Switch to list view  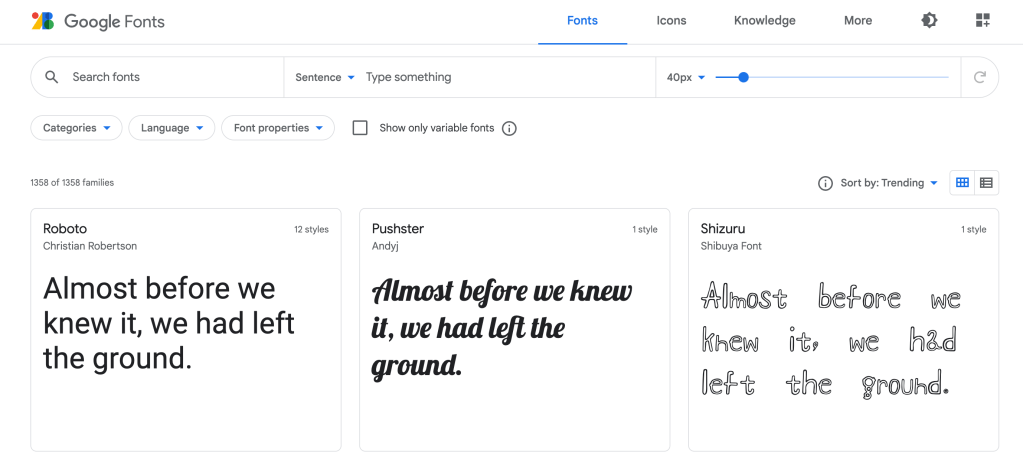[986, 183]
